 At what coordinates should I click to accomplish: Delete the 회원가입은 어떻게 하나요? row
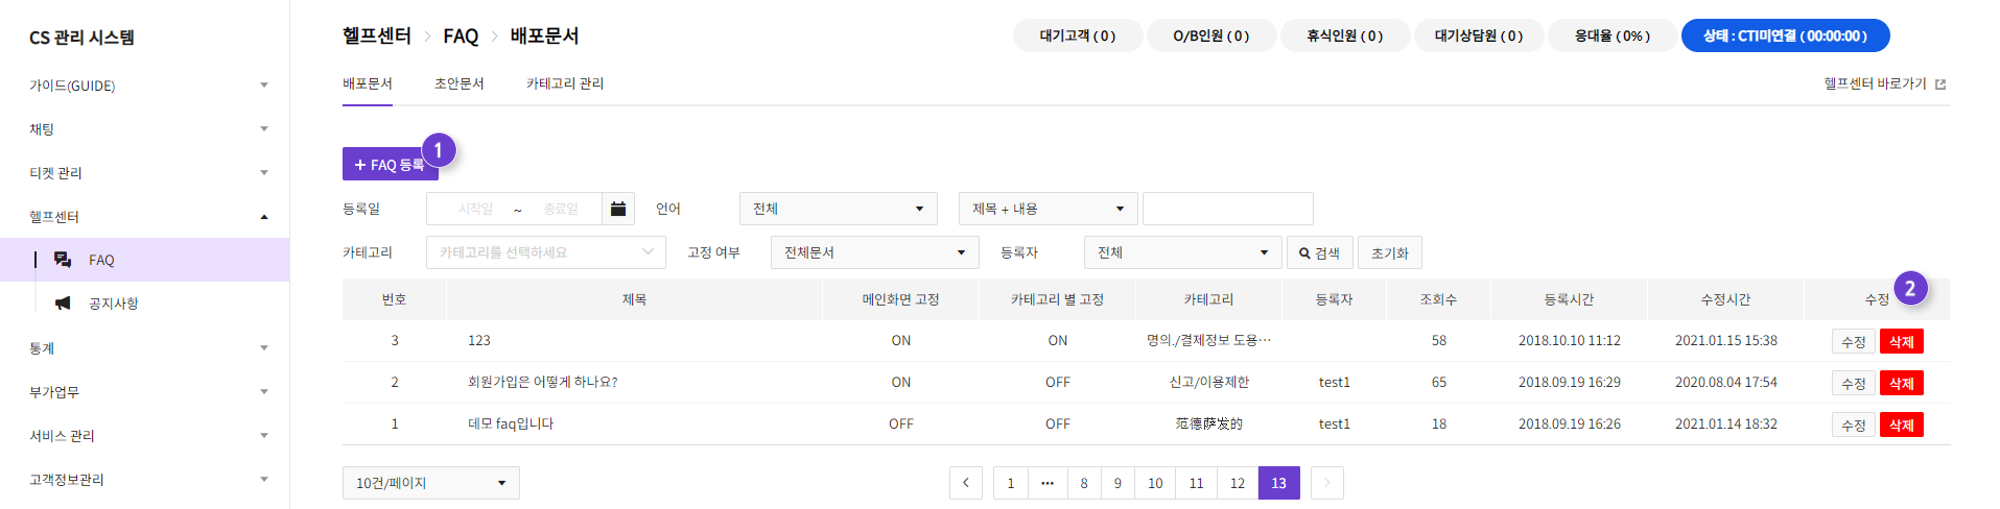point(1901,383)
